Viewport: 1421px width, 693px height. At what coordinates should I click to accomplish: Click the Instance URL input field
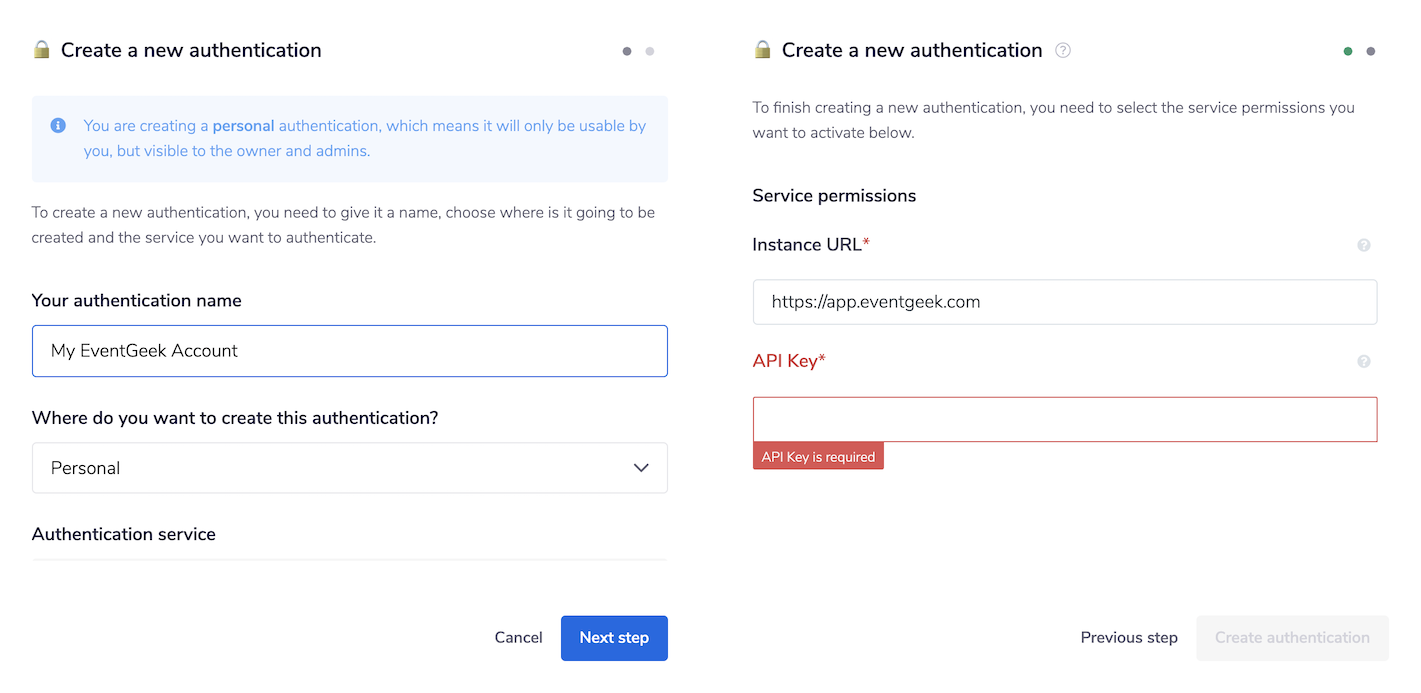pyautogui.click(x=1064, y=301)
